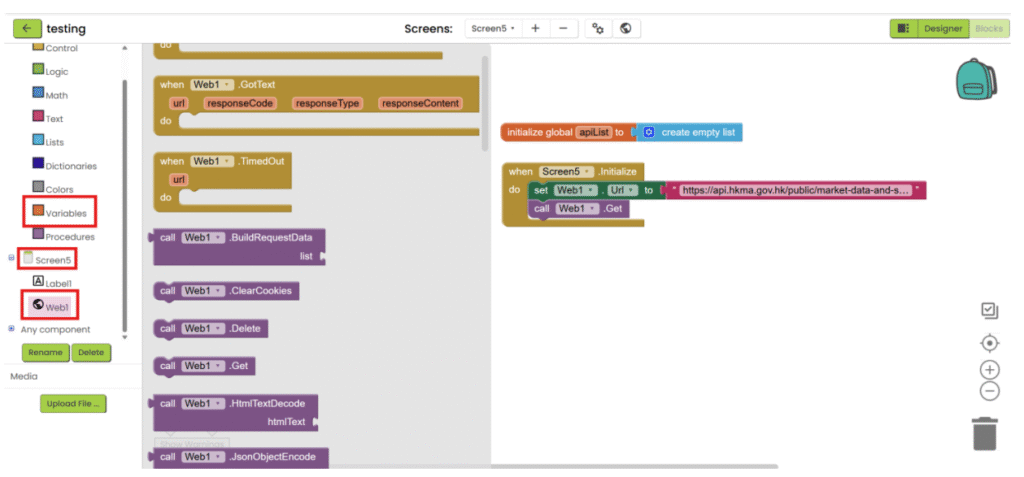Click the remove screen minus button

point(563,29)
